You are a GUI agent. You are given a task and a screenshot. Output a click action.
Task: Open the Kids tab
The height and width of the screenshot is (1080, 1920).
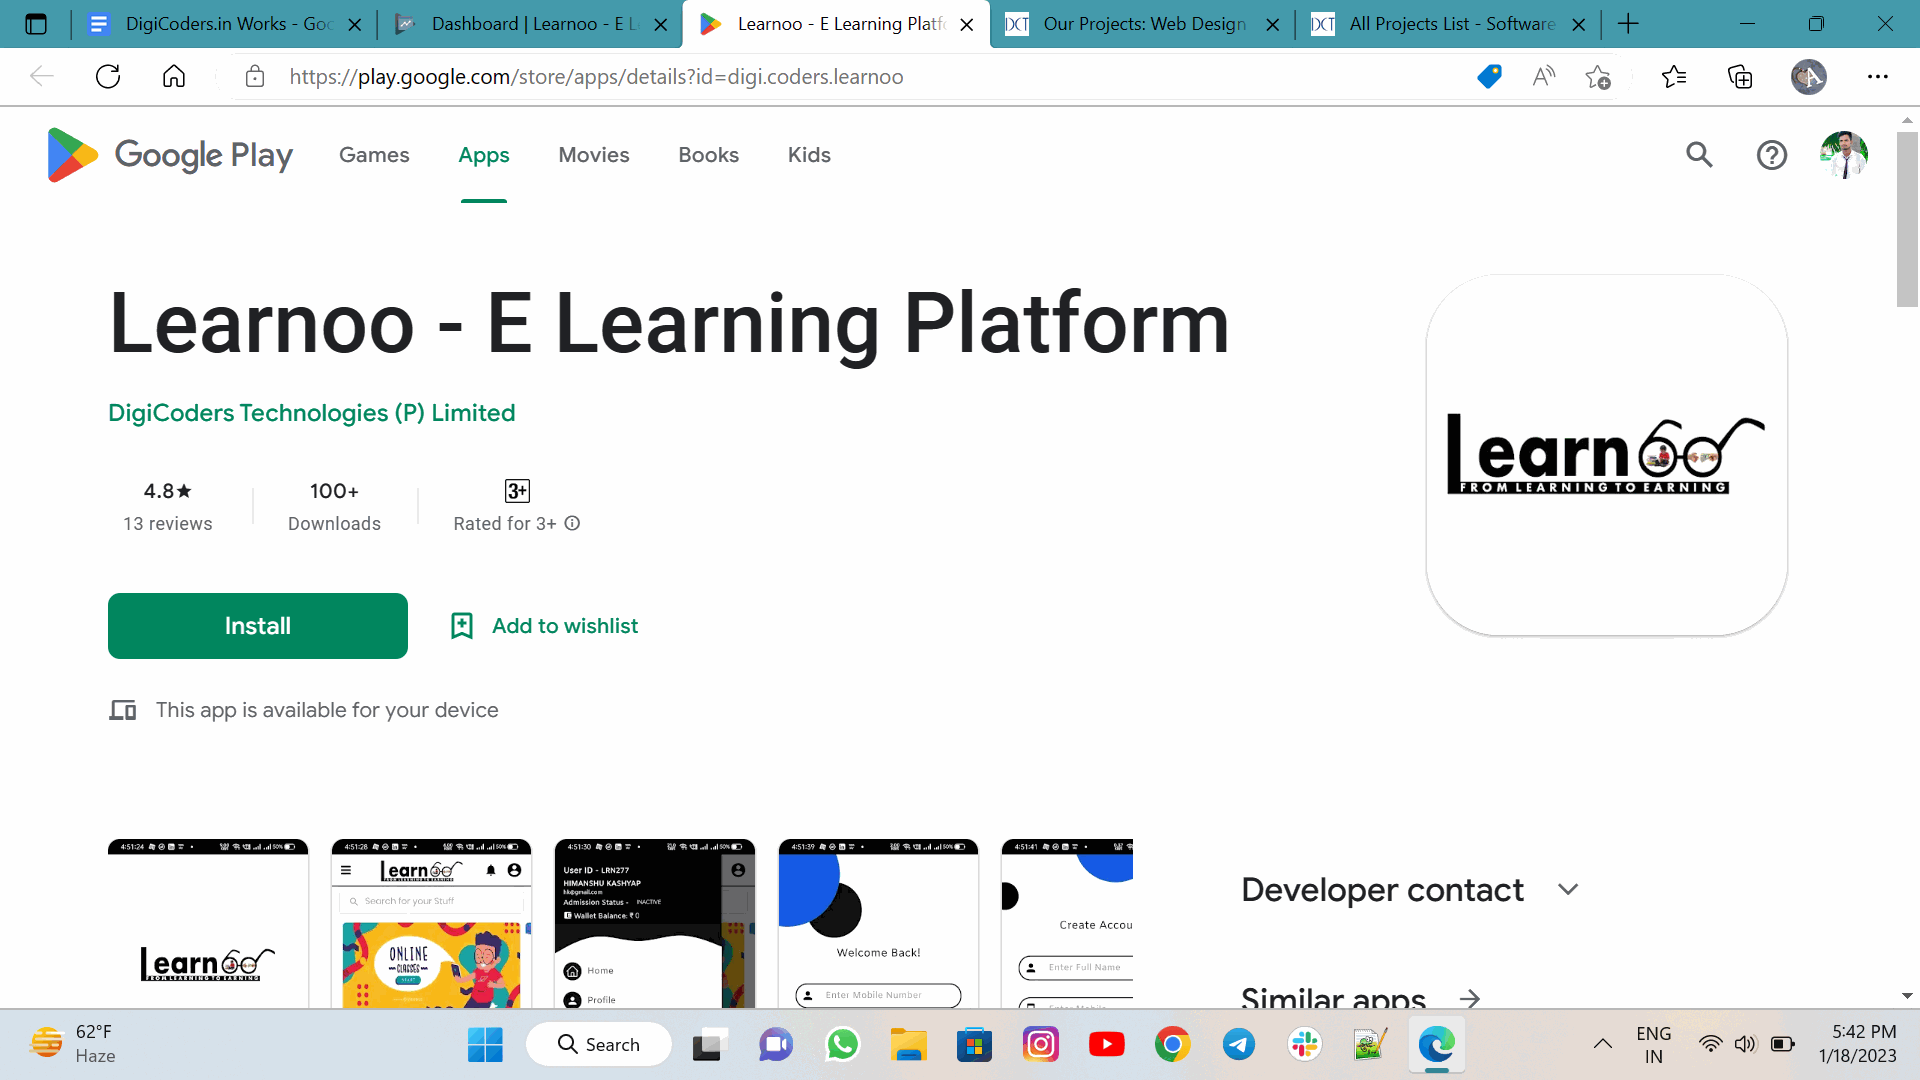(809, 155)
